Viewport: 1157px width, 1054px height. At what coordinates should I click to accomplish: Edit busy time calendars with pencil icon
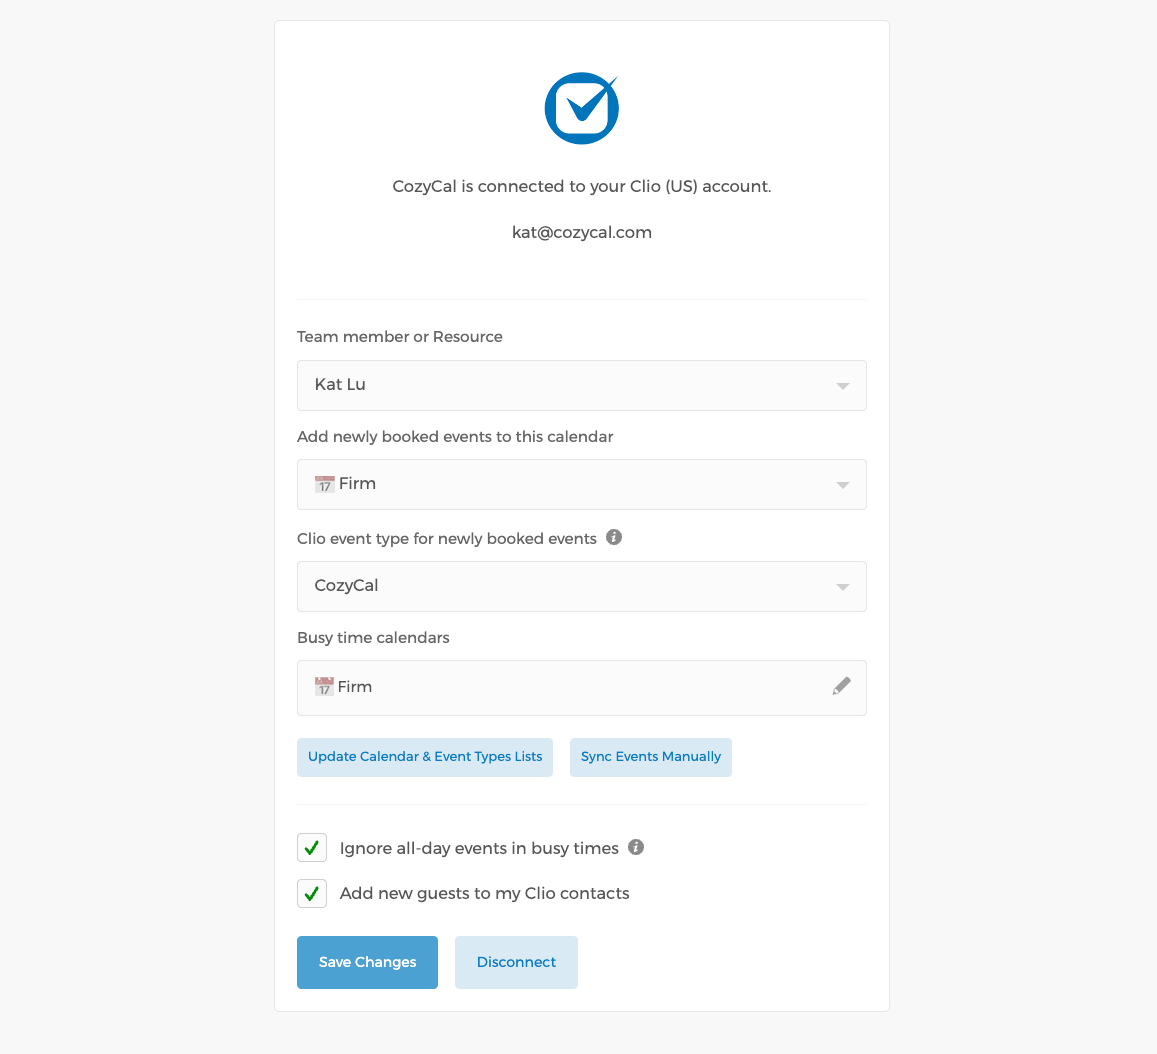[842, 686]
